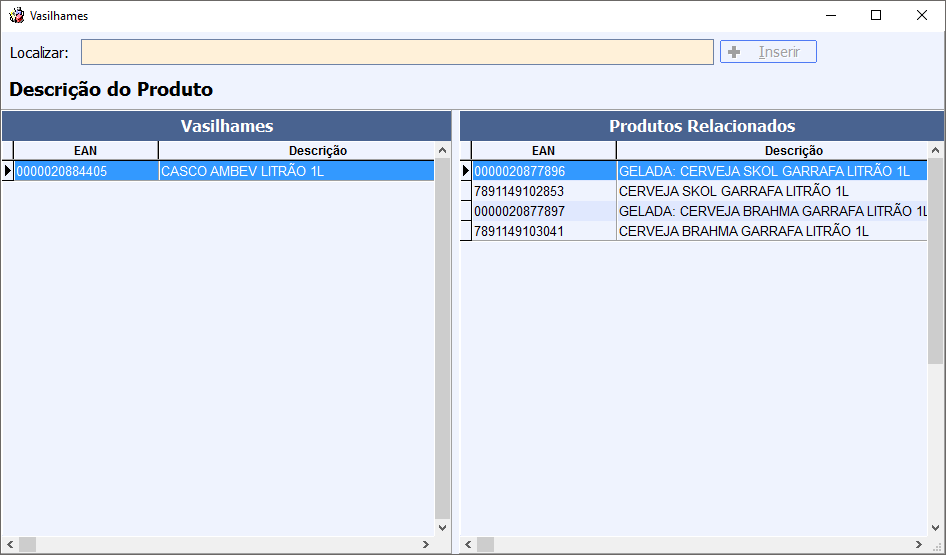Close the Vasilhames window
The image size is (946, 555).
[x=922, y=16]
